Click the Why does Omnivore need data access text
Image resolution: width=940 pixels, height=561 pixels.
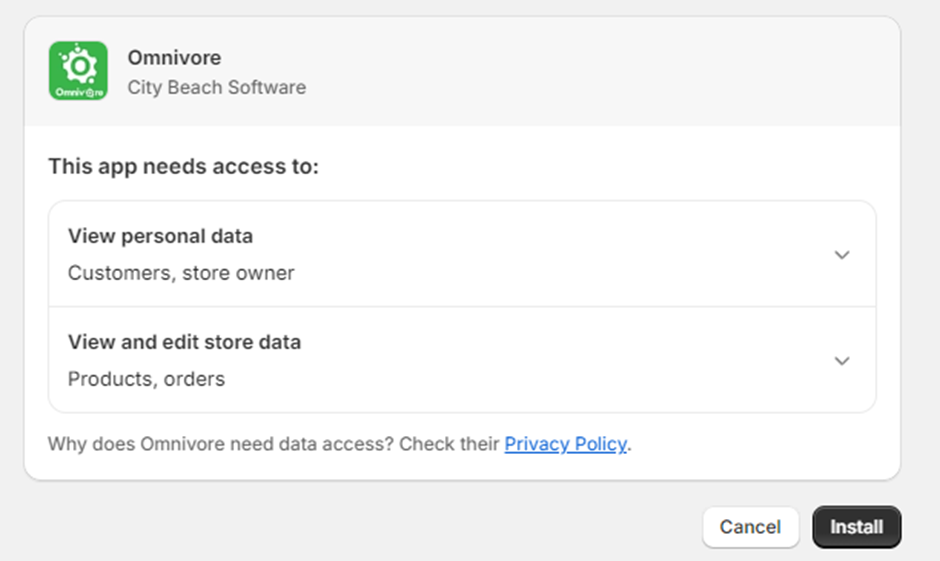(x=221, y=444)
